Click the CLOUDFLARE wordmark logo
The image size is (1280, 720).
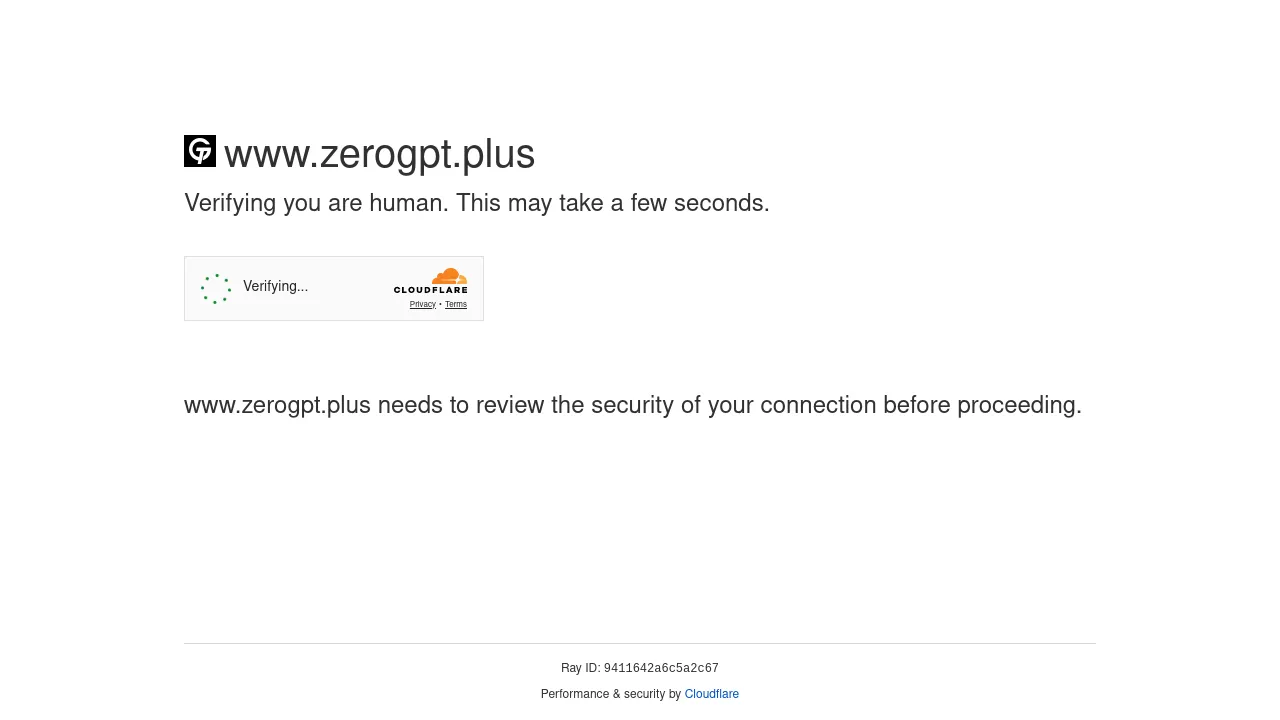click(x=430, y=291)
